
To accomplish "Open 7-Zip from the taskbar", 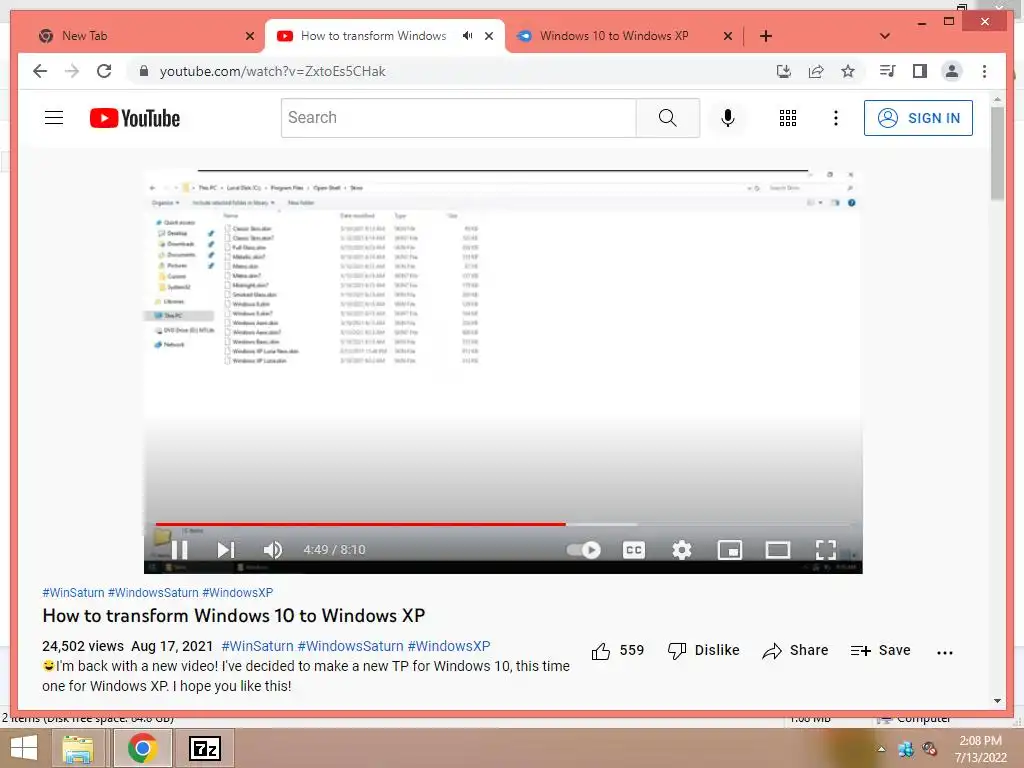I will point(205,748).
